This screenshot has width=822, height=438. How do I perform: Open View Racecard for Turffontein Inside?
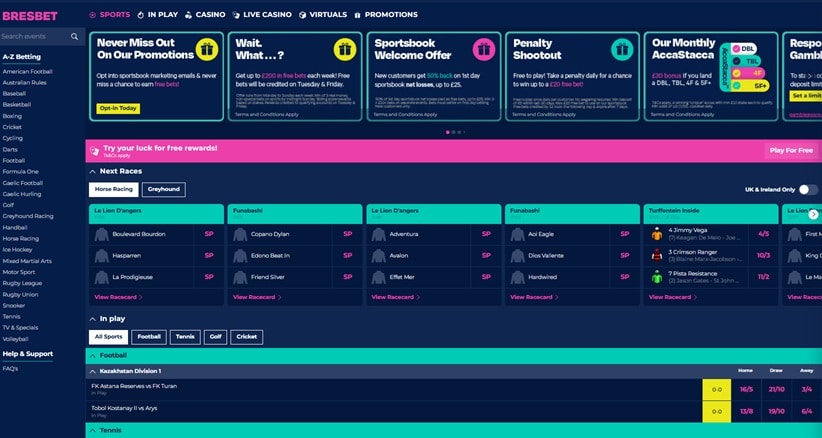(x=673, y=297)
